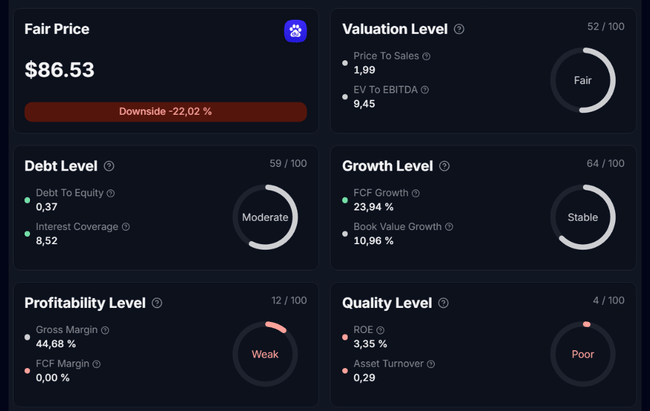Open the Quality Level help icon
This screenshot has height=411, width=650.
pos(444,303)
